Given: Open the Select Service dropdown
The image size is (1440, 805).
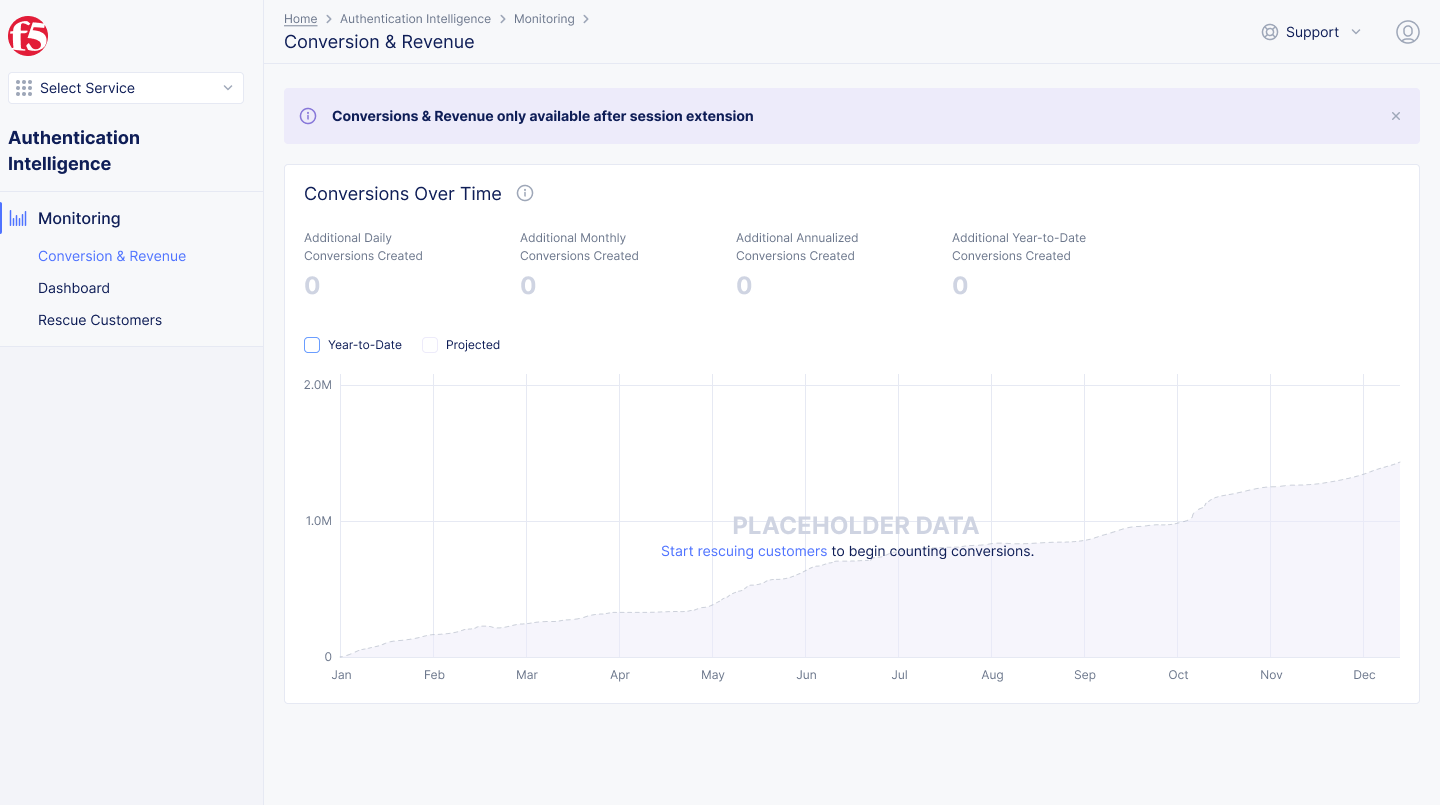Looking at the screenshot, I should (x=126, y=88).
